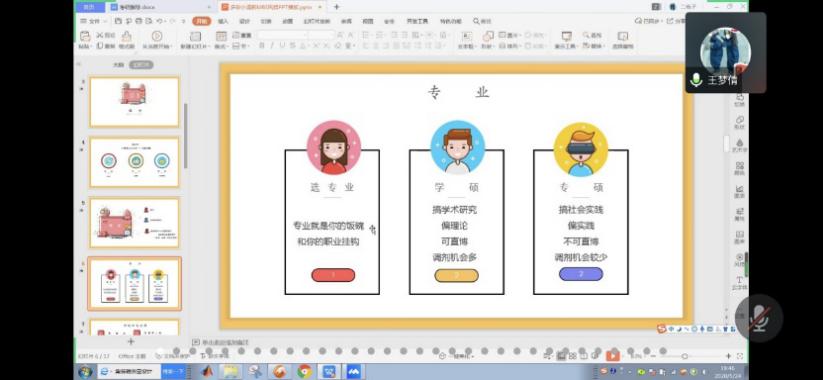Open the Insert (插入) ribbon tab

(223, 21)
